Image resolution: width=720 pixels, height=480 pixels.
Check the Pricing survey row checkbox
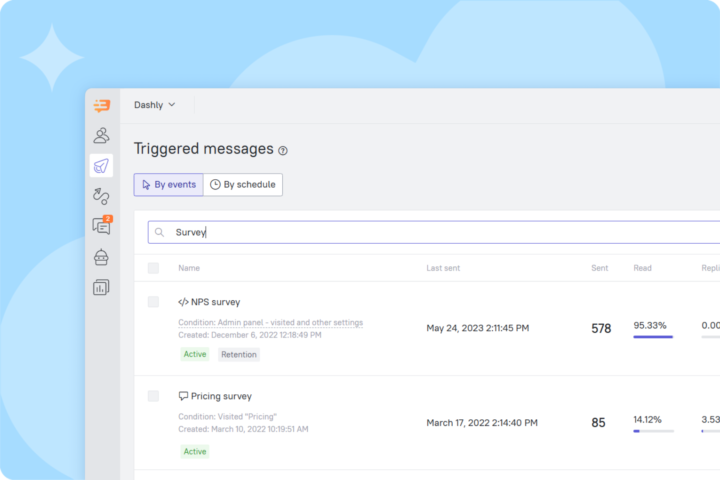(x=153, y=396)
